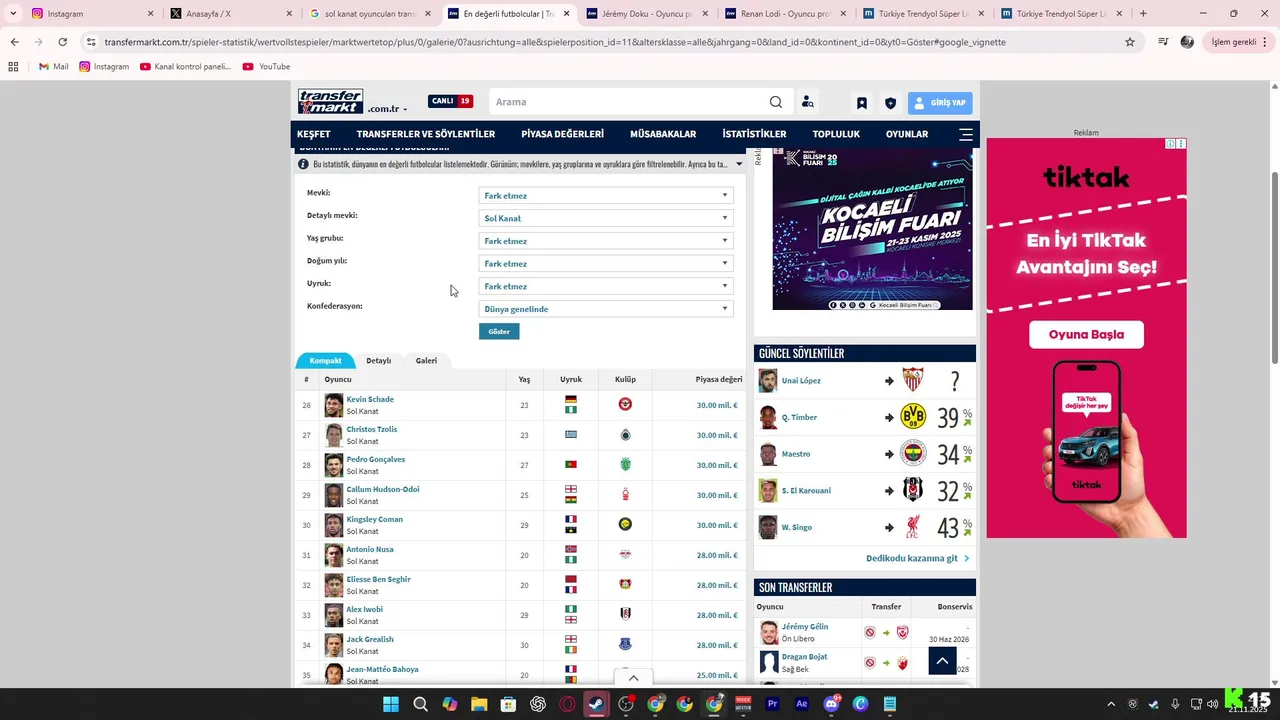Open Kevin Schade player link
This screenshot has width=1280, height=720.
pyautogui.click(x=370, y=399)
